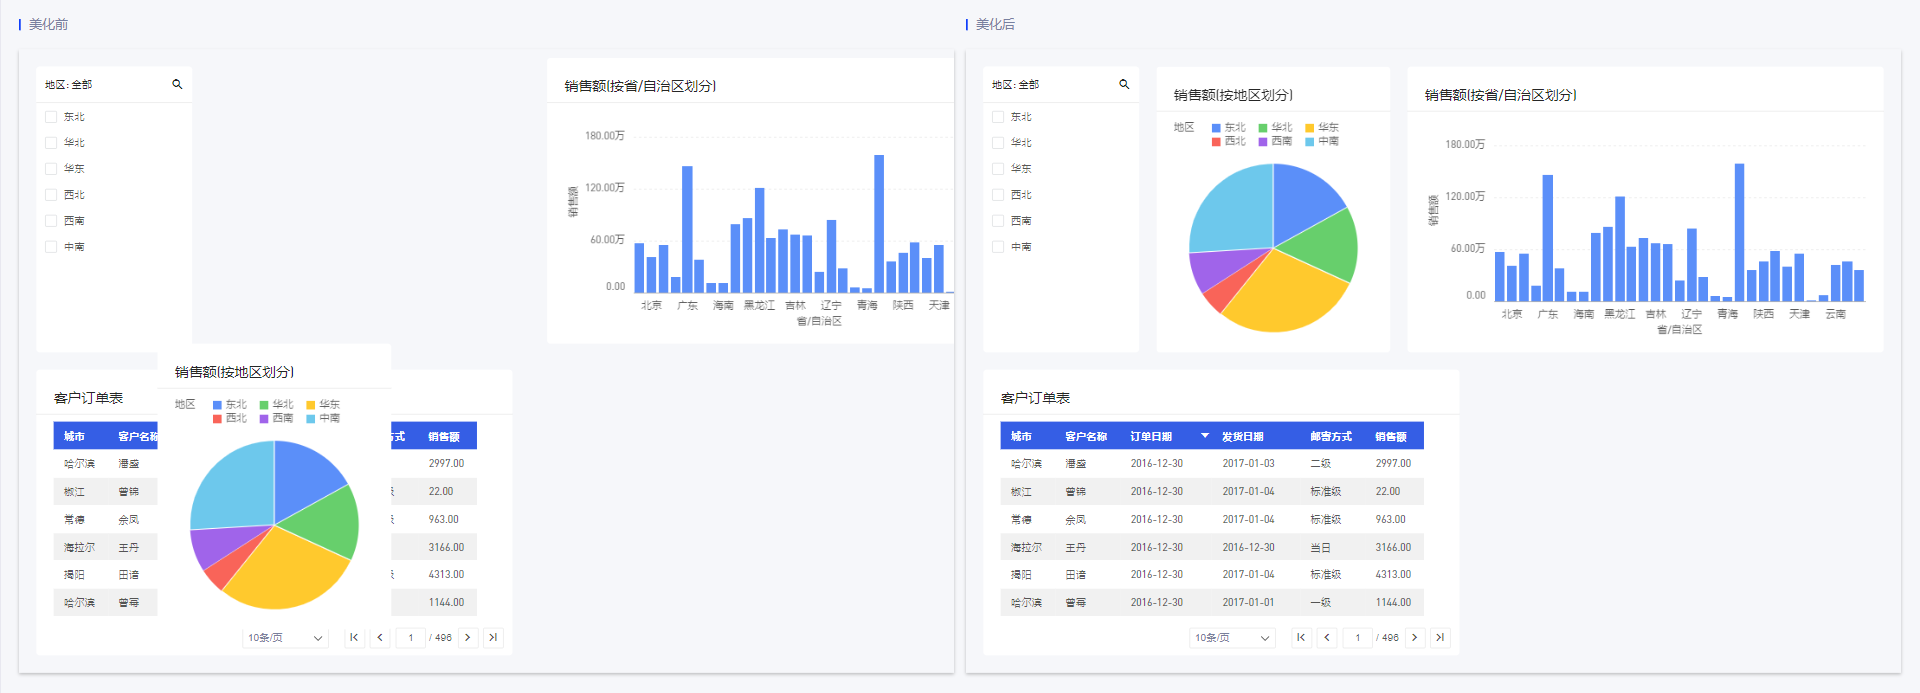Tick 华东 checkbox in 美化前 filter

pos(51,169)
